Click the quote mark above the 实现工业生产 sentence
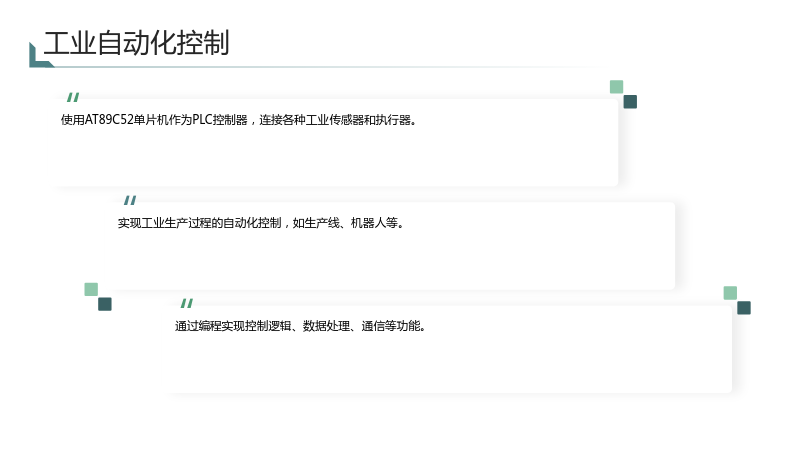Image resolution: width=800 pixels, height=450 pixels. [x=130, y=200]
